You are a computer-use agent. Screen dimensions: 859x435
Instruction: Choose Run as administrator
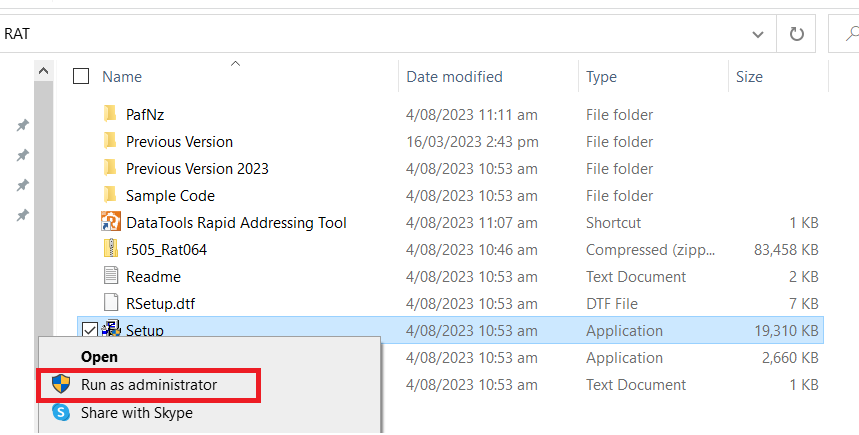[x=148, y=385]
